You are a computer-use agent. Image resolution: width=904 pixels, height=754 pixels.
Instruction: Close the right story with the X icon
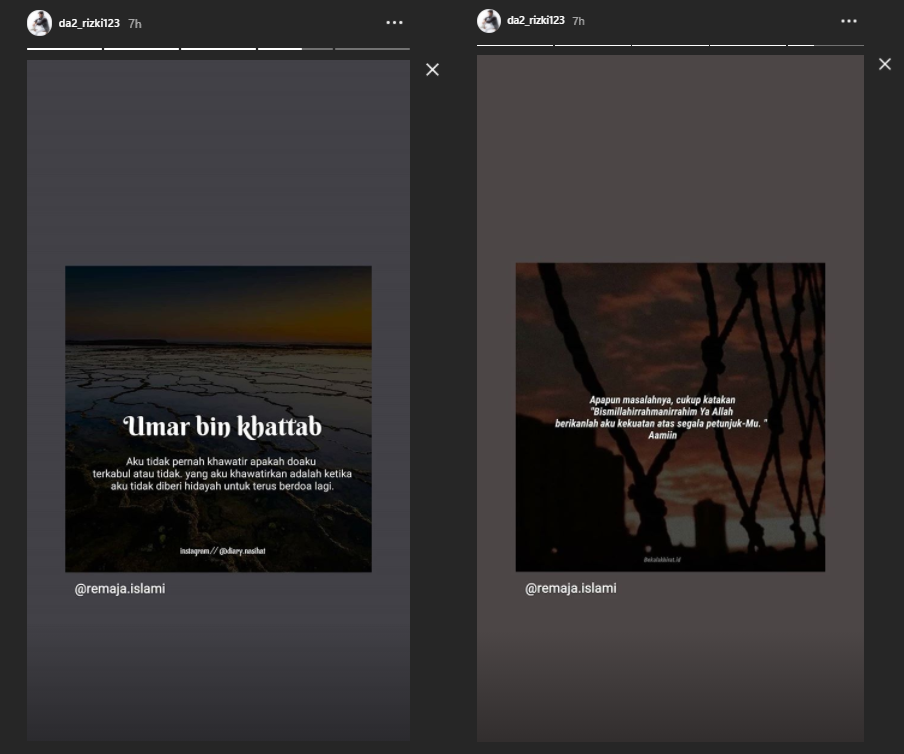coord(884,65)
